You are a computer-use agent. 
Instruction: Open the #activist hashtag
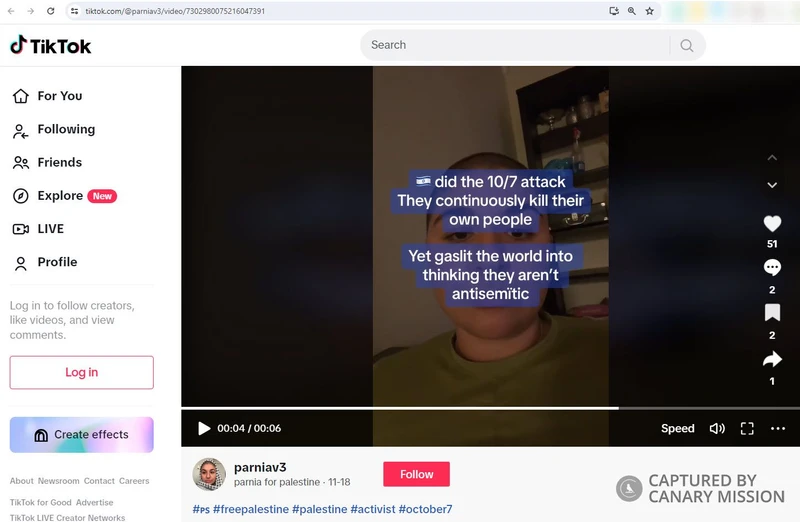click(372, 509)
